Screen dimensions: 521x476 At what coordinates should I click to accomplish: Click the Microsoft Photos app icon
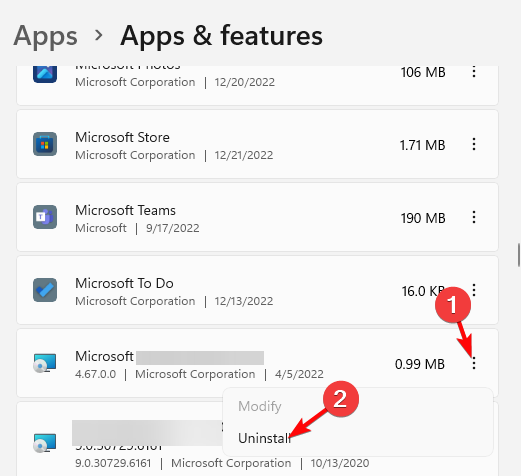(x=45, y=73)
